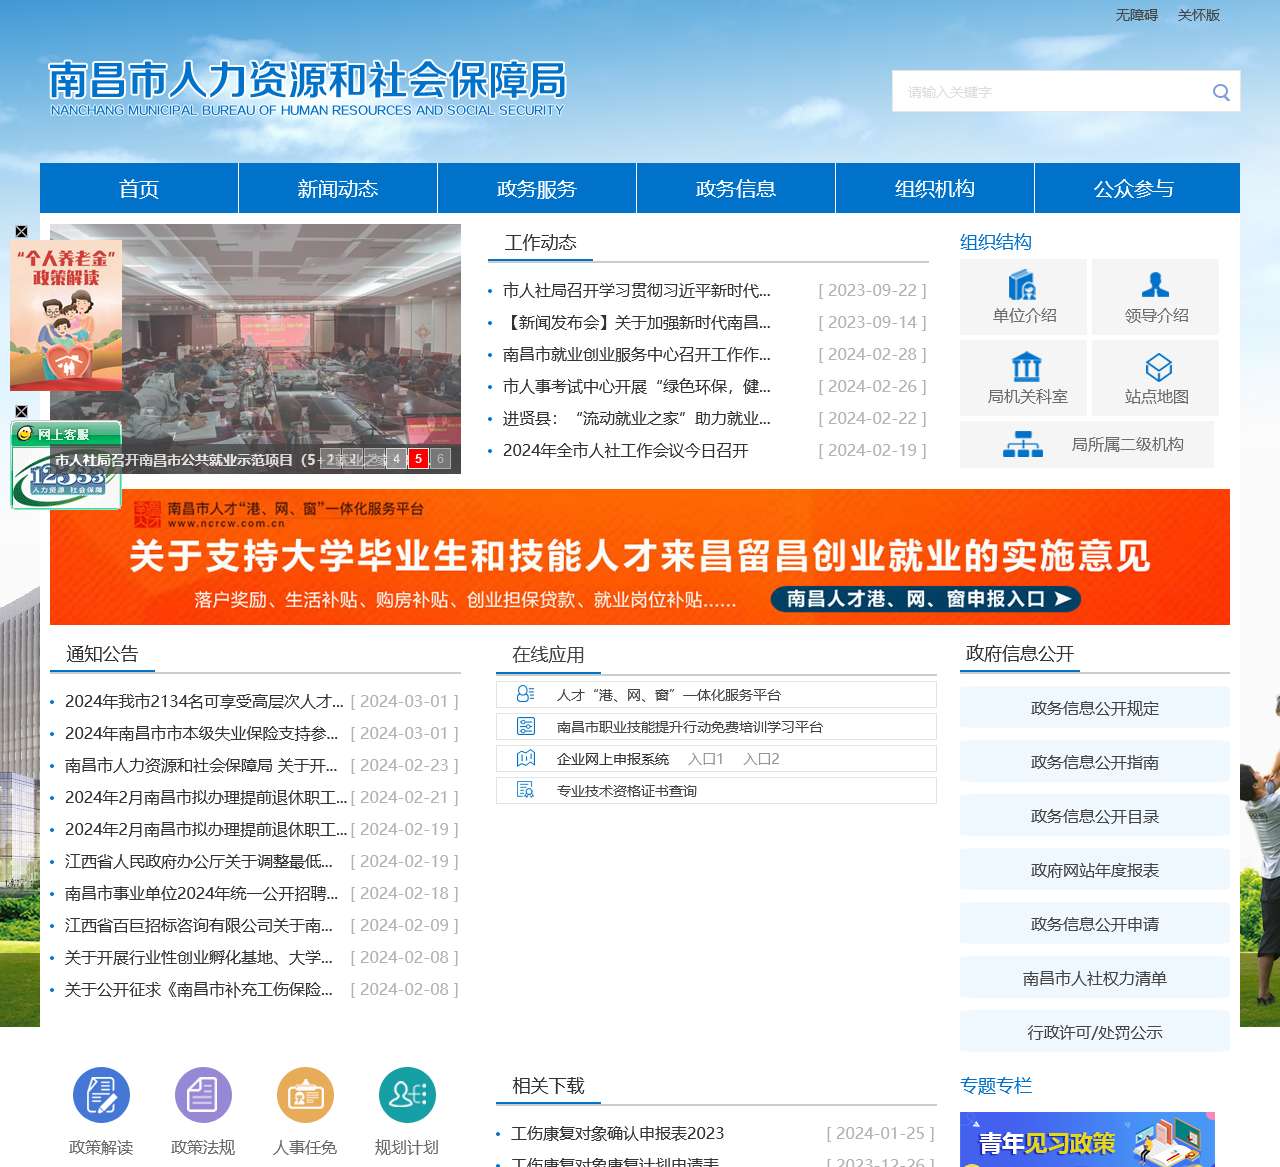Open 人才港网窗一体化服务平台 user icon
The height and width of the screenshot is (1167, 1280).
524,693
